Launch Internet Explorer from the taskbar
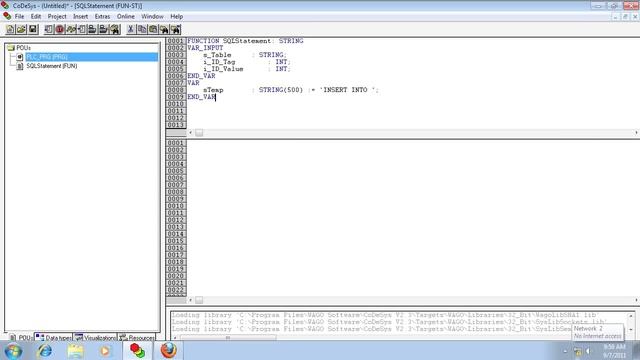640x360 pixels. [45, 351]
